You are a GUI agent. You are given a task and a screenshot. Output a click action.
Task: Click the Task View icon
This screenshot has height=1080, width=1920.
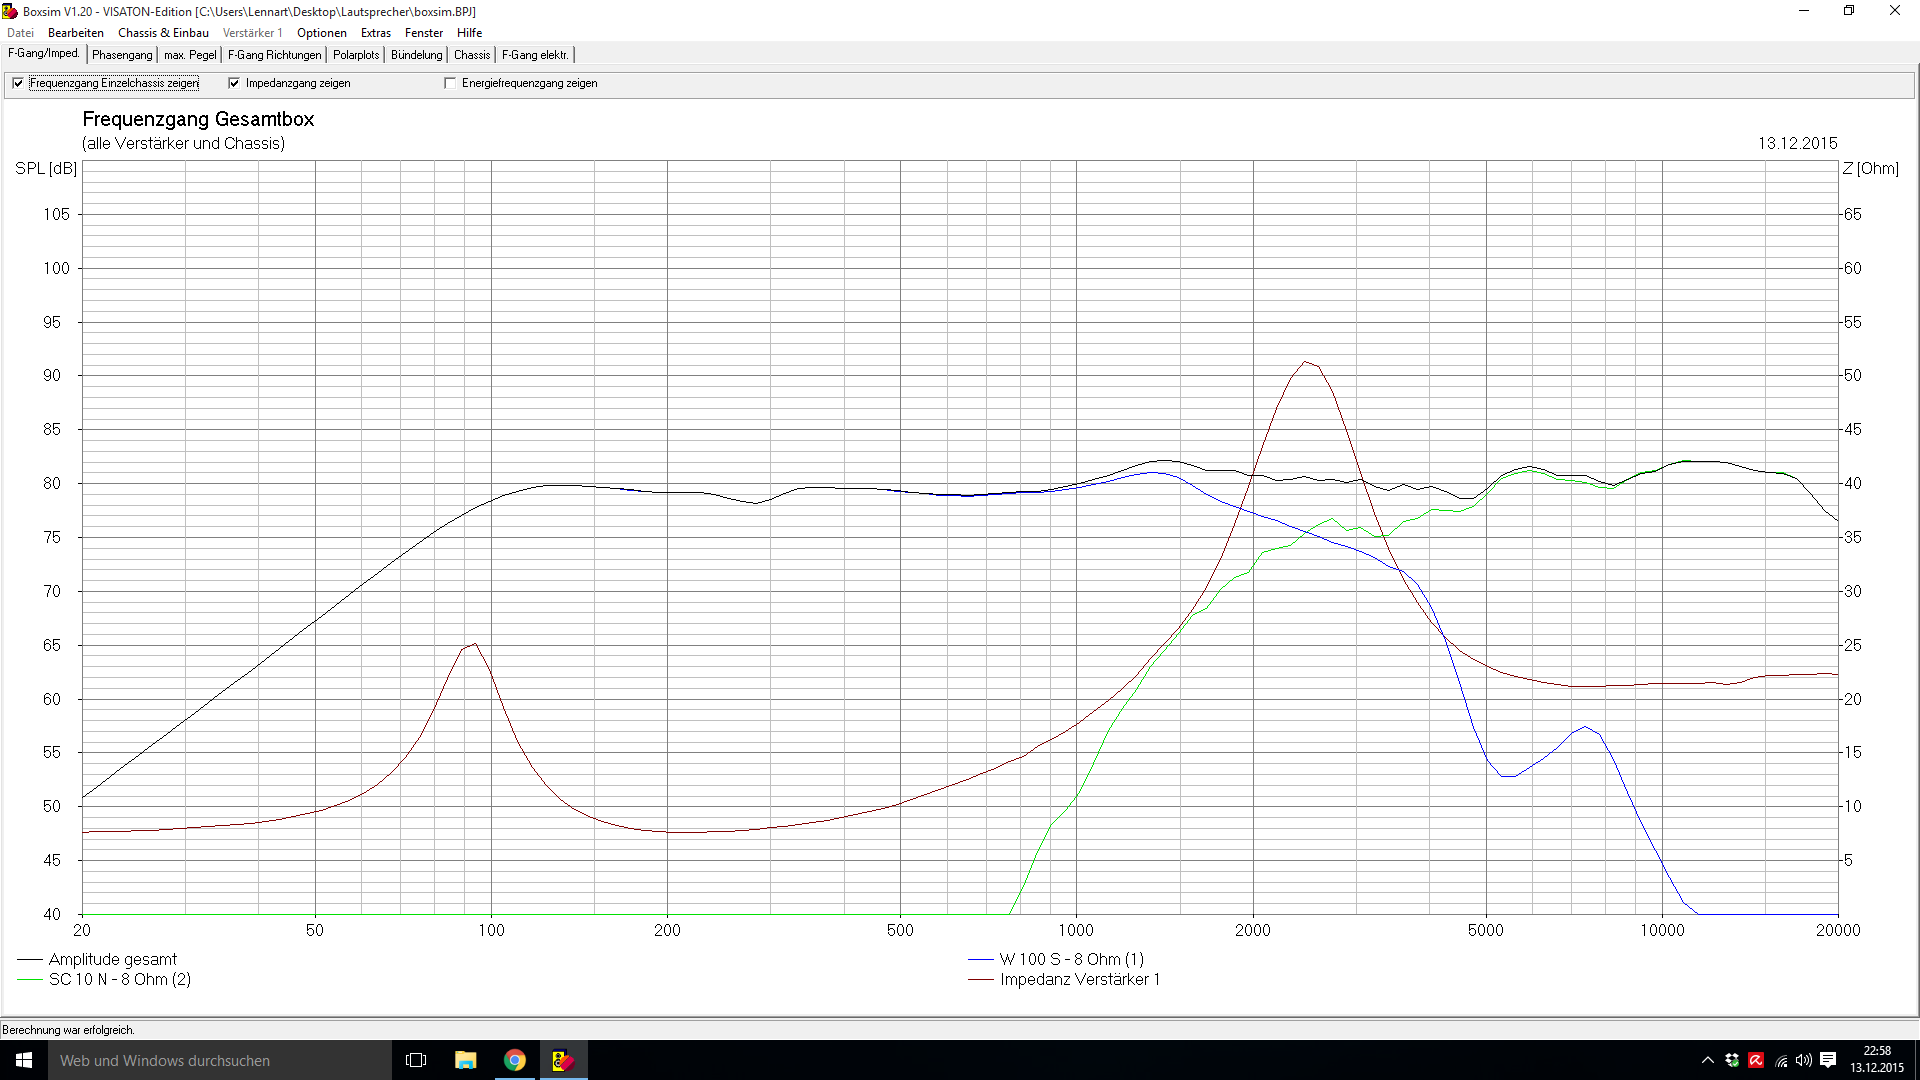point(416,1060)
